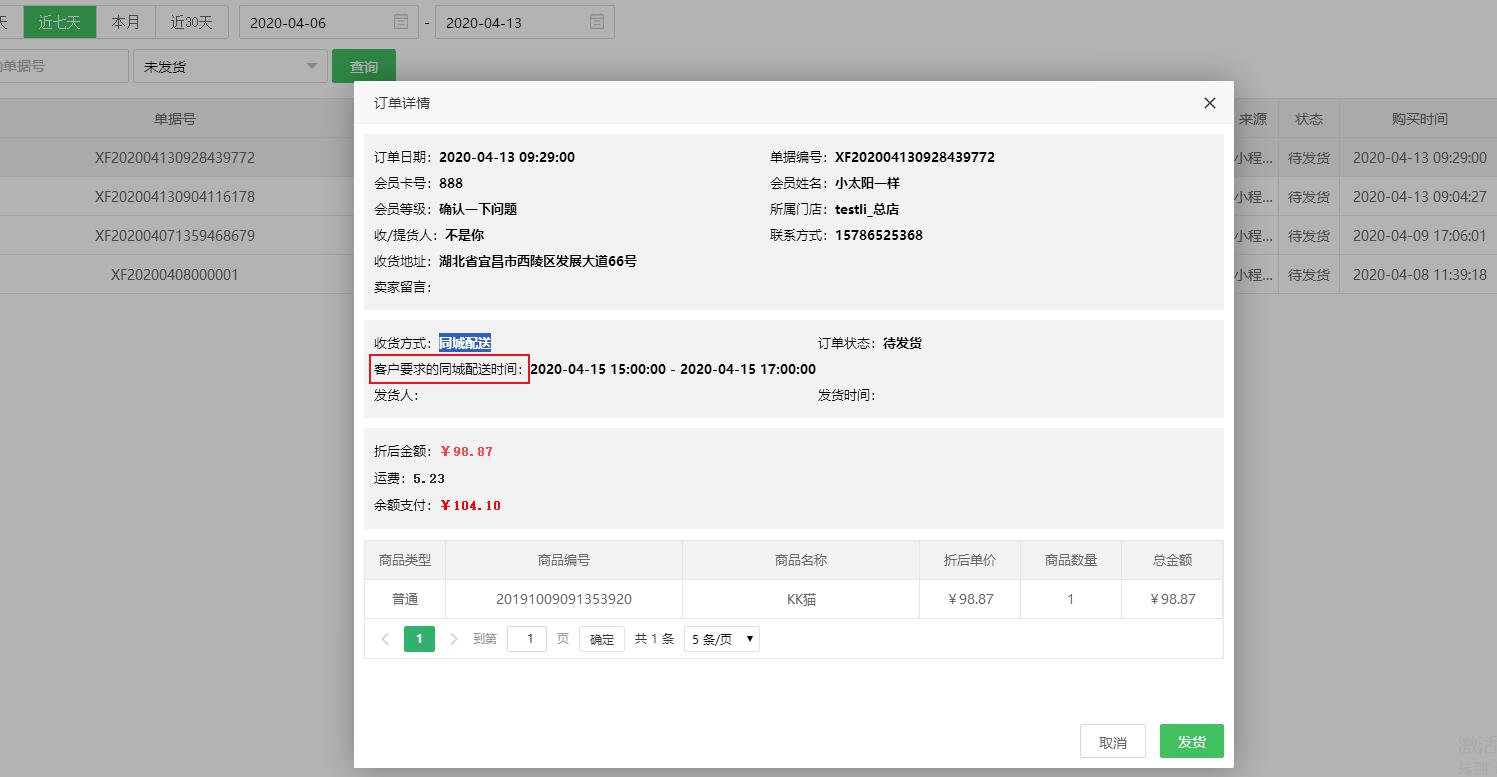Close the 订单详情 dialog with X

1209,103
